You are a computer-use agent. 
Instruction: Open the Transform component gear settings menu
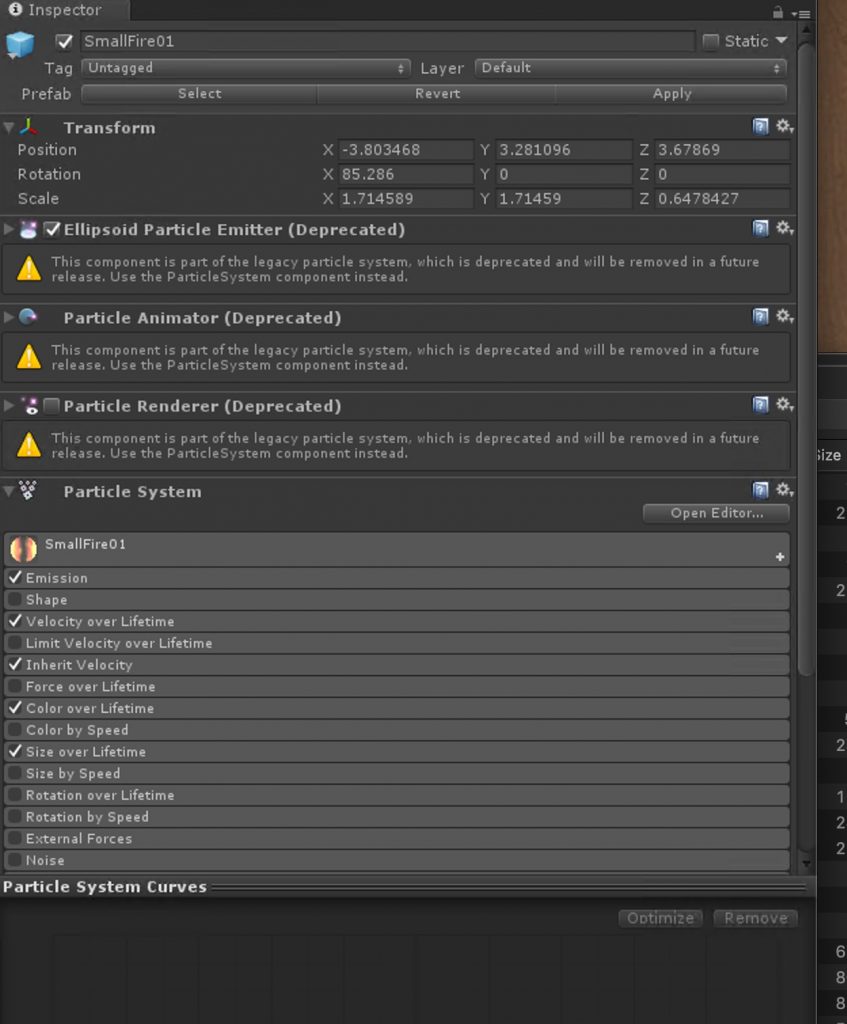[785, 127]
